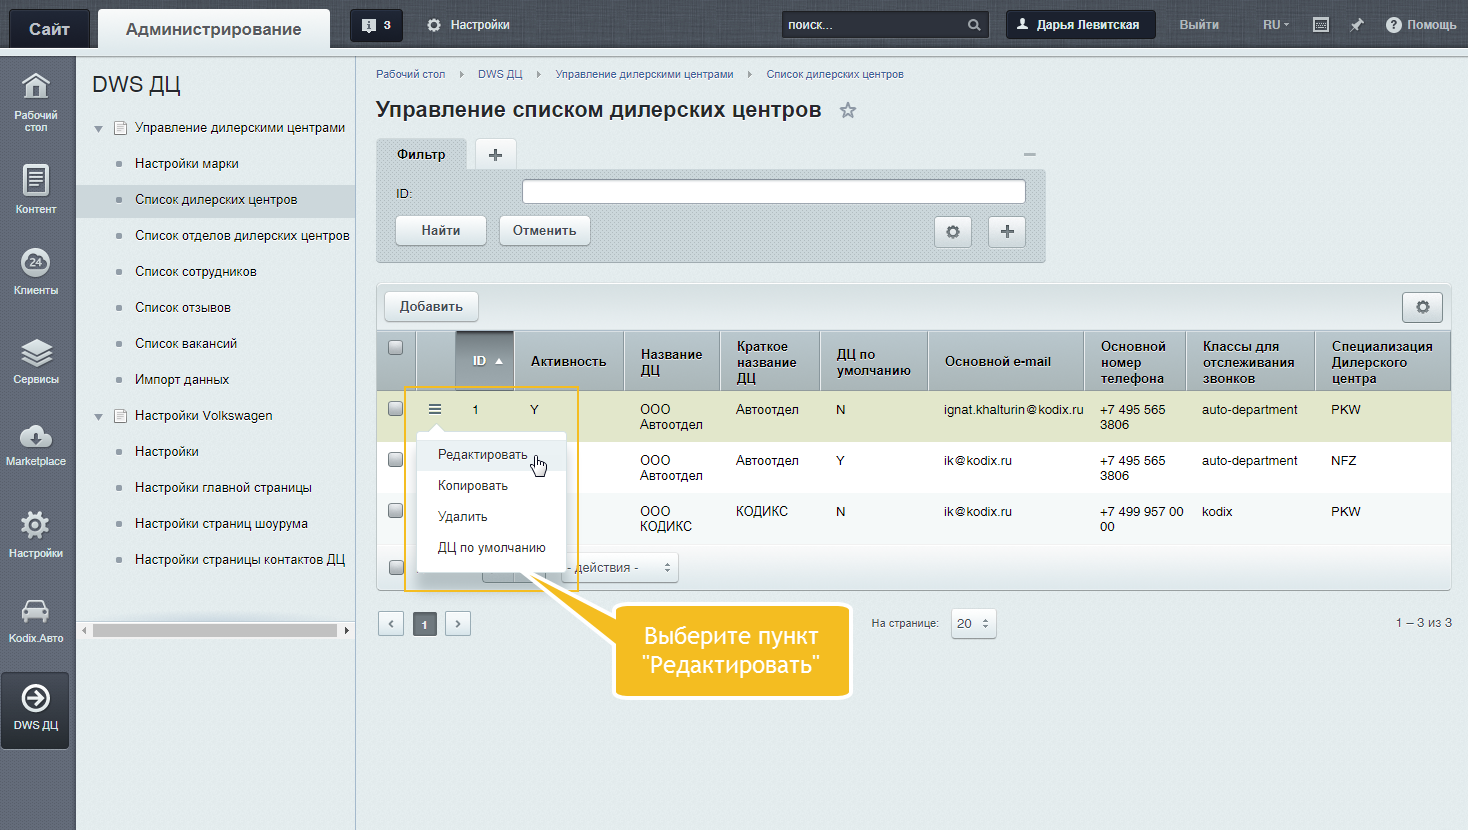Open Список отзывов tree item
The height and width of the screenshot is (830, 1468).
click(183, 308)
